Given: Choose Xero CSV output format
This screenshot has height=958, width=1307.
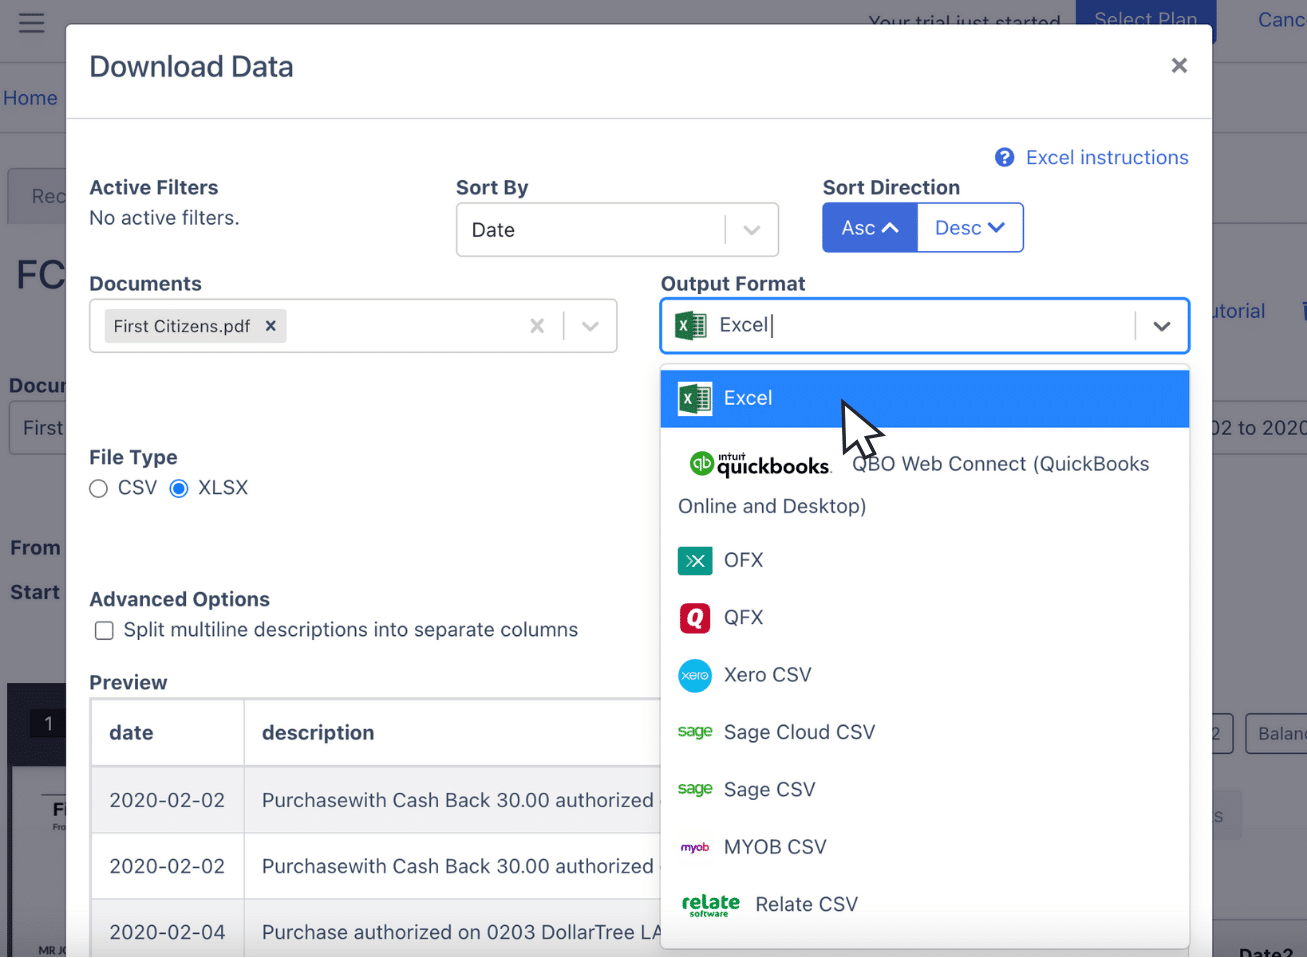Looking at the screenshot, I should point(925,675).
